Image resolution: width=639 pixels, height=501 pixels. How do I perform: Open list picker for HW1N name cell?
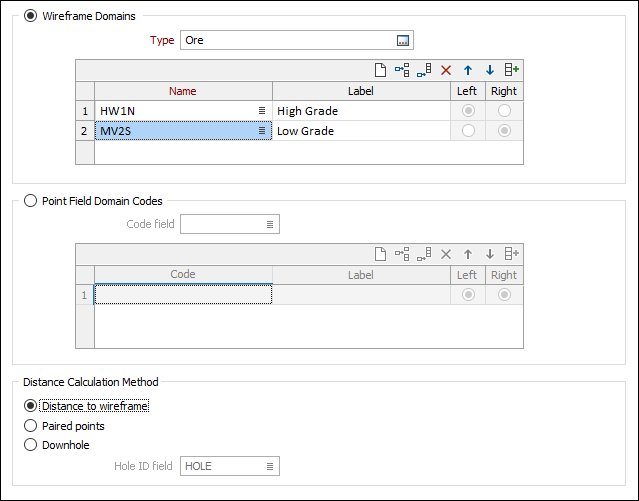pos(262,110)
